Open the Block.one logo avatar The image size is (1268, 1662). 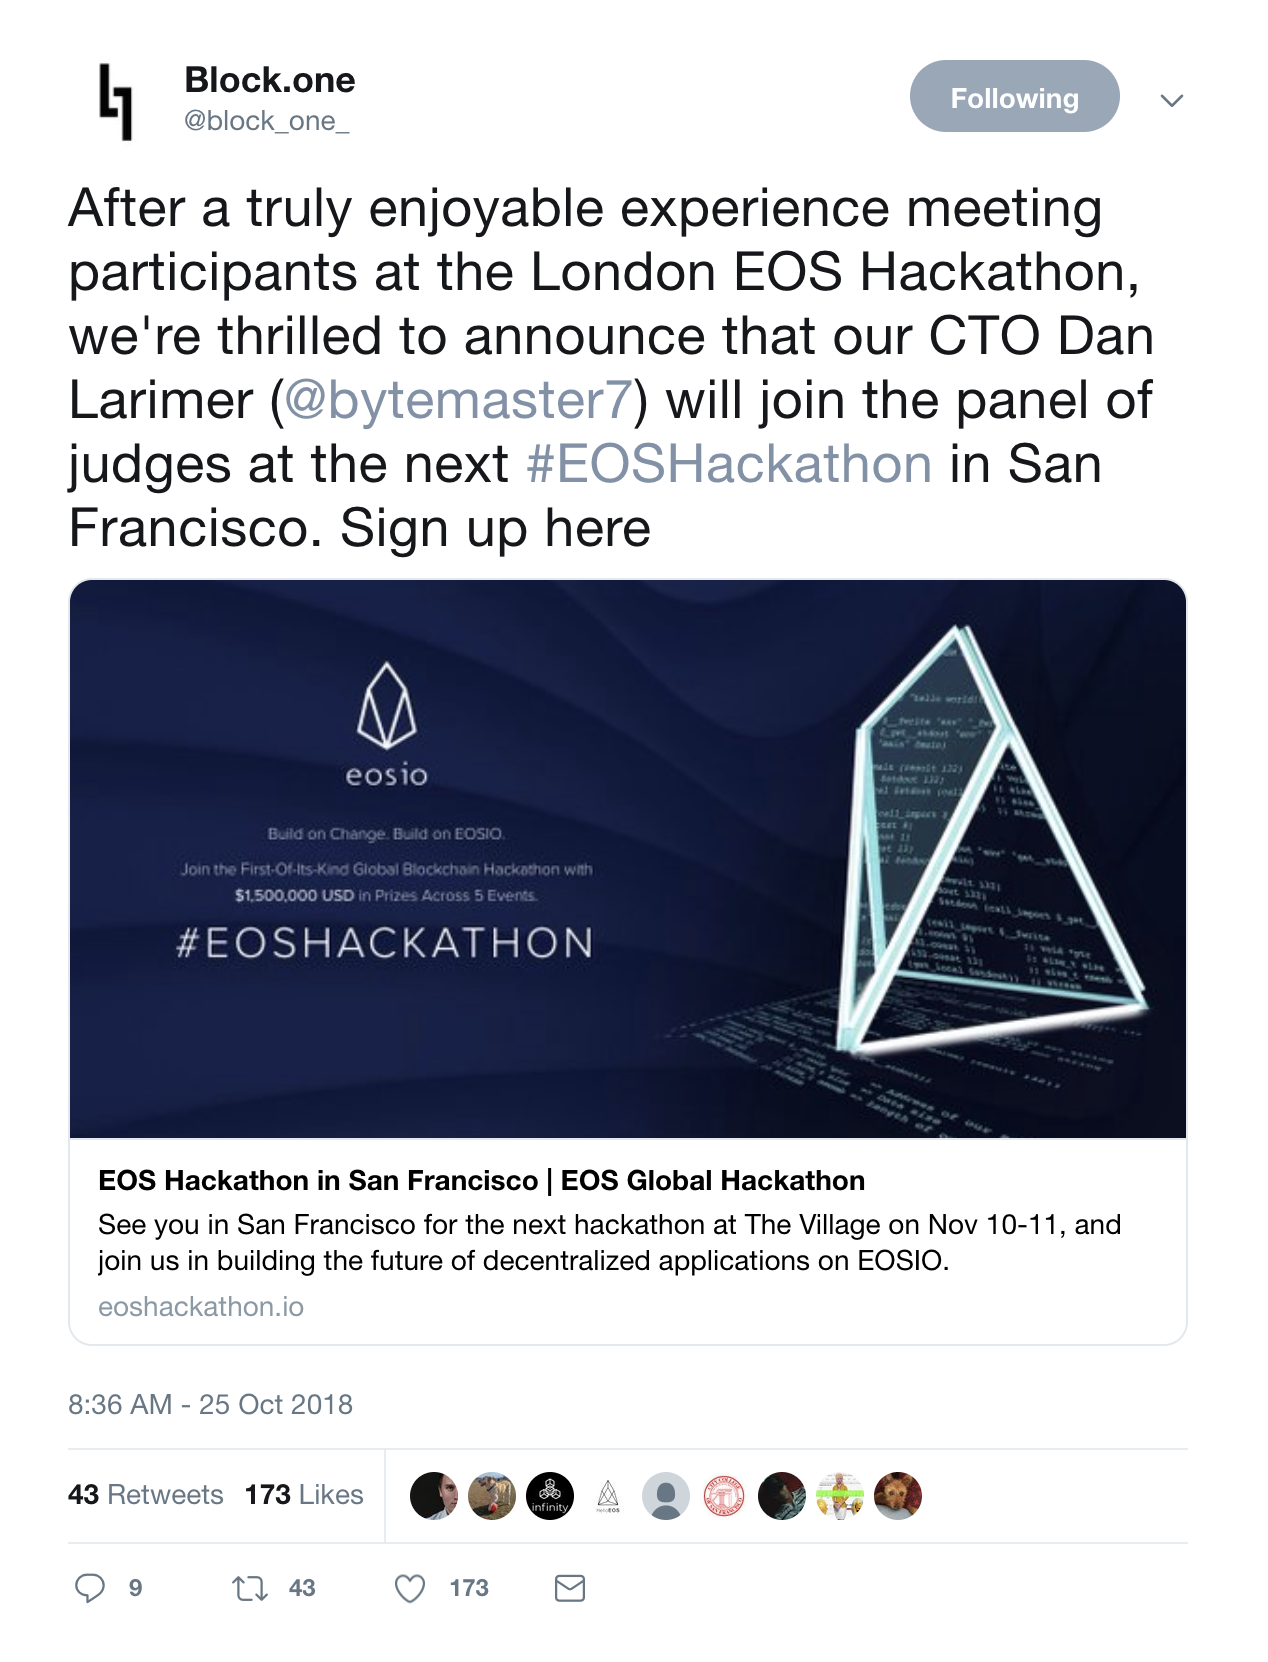tap(116, 101)
